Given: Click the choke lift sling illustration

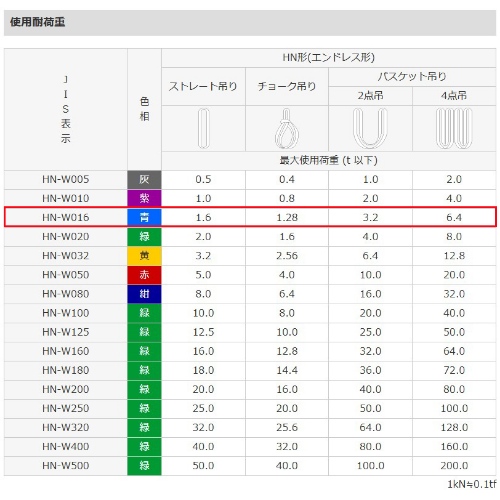Looking at the screenshot, I should [x=287, y=128].
